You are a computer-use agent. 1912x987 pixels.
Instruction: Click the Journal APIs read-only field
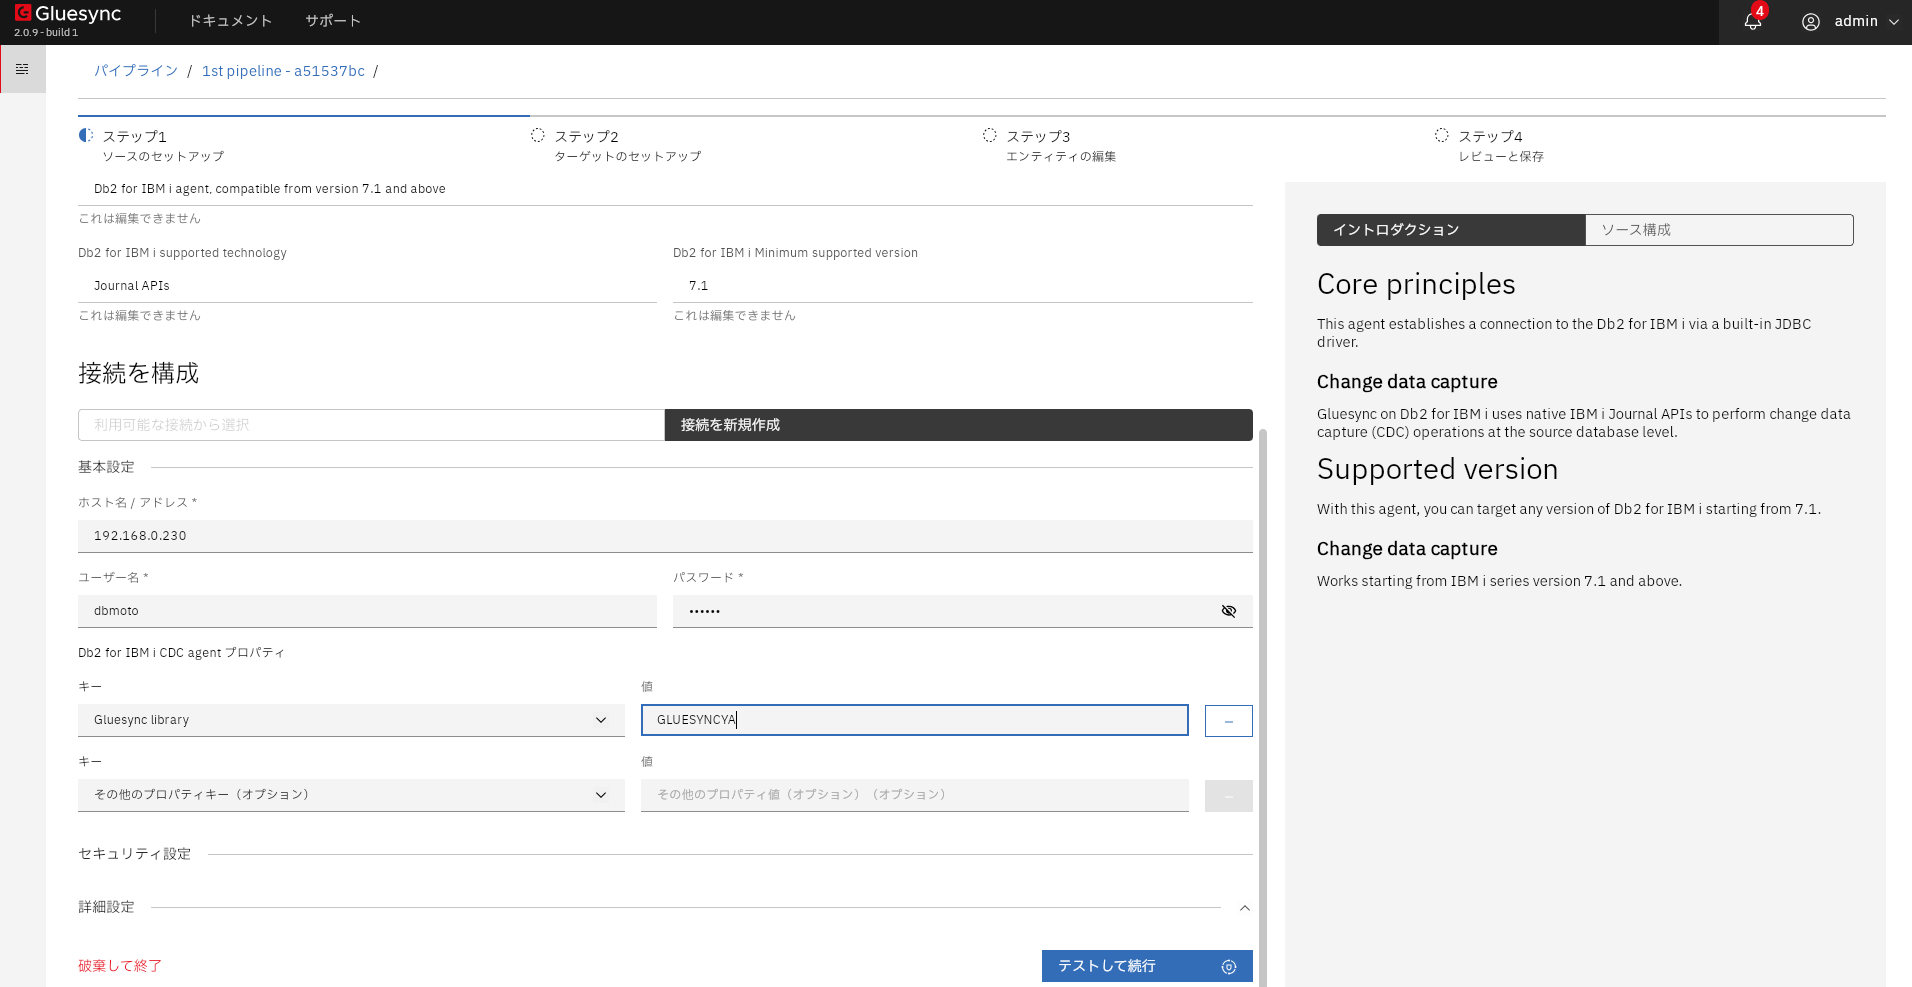[x=367, y=286]
